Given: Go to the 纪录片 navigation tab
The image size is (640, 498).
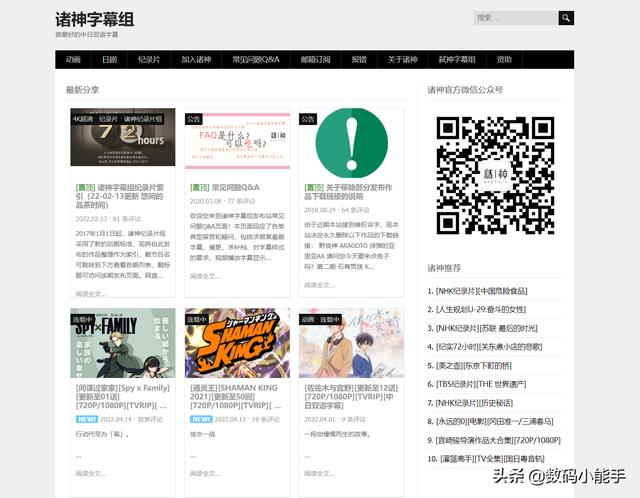Looking at the screenshot, I should tap(149, 60).
